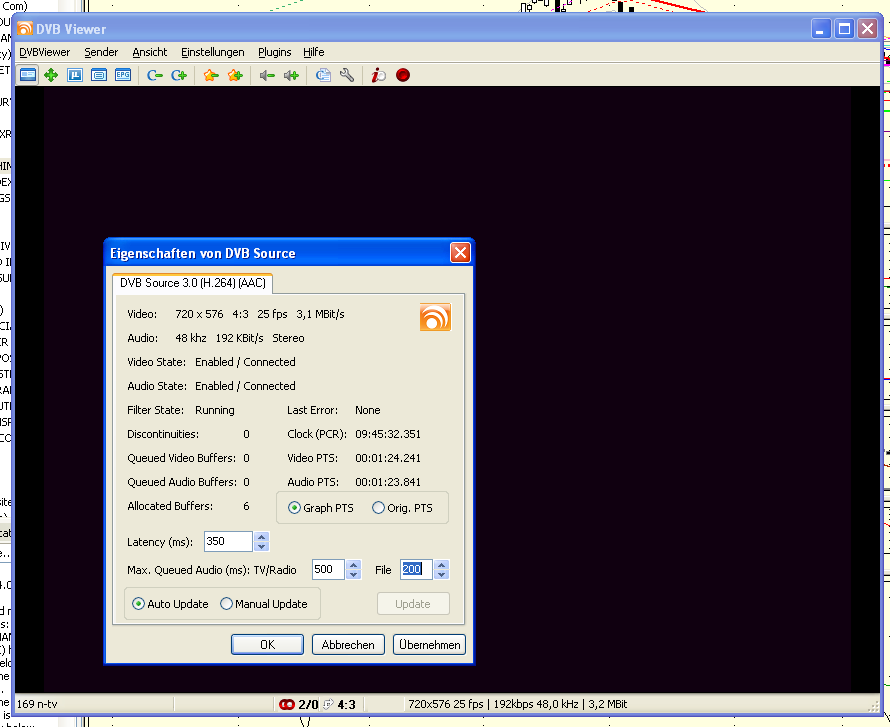The width and height of the screenshot is (890, 727).
Task: Open the Plugins menu
Action: (x=274, y=52)
